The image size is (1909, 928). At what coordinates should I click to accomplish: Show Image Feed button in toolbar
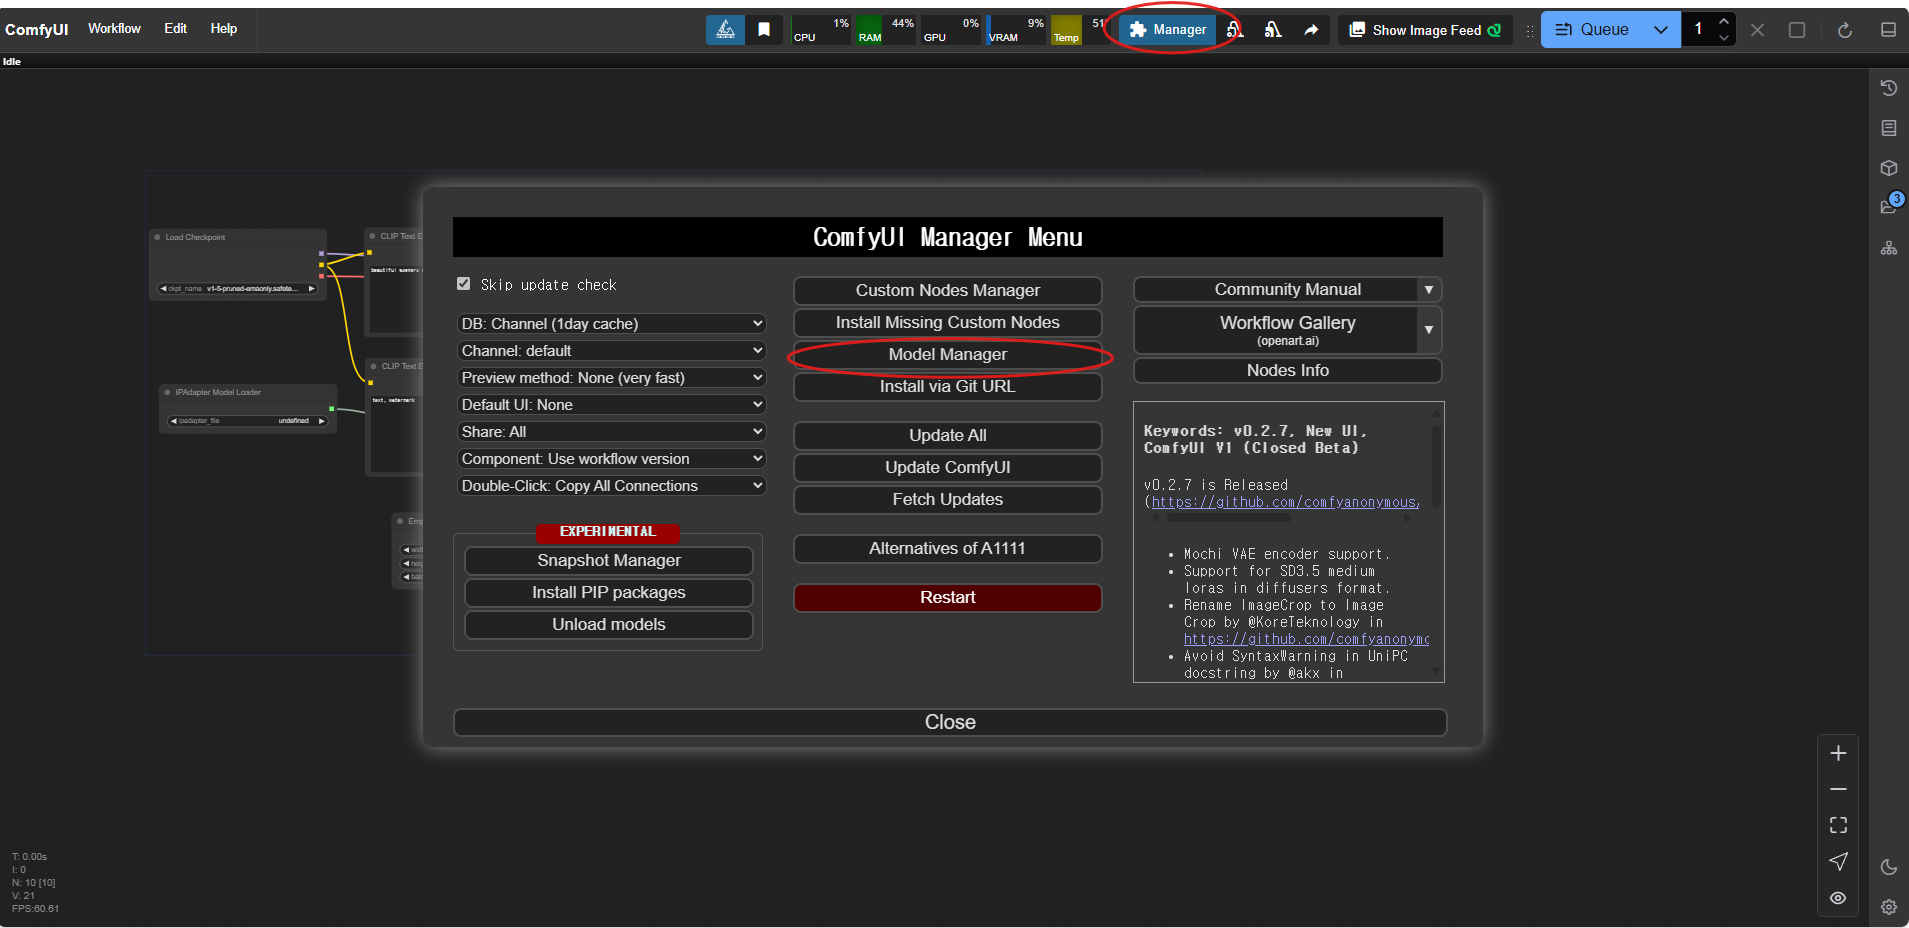coord(1425,30)
